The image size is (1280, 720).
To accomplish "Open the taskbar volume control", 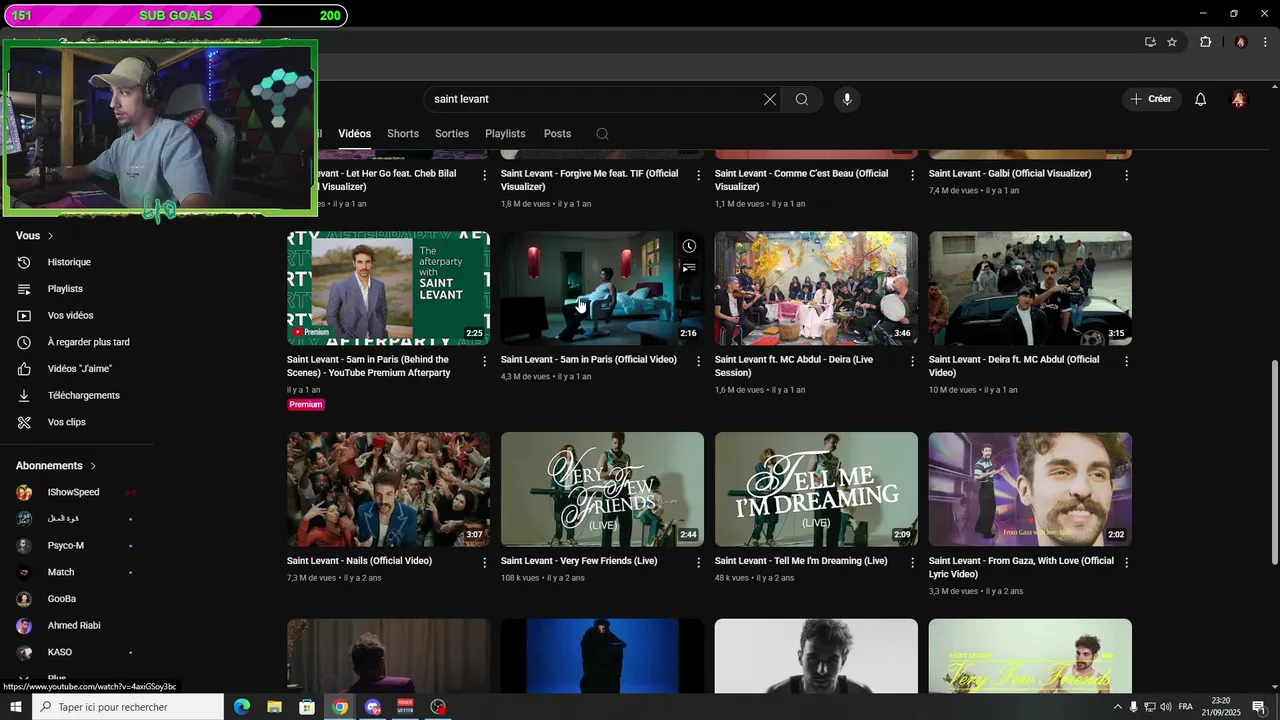I will [1166, 707].
